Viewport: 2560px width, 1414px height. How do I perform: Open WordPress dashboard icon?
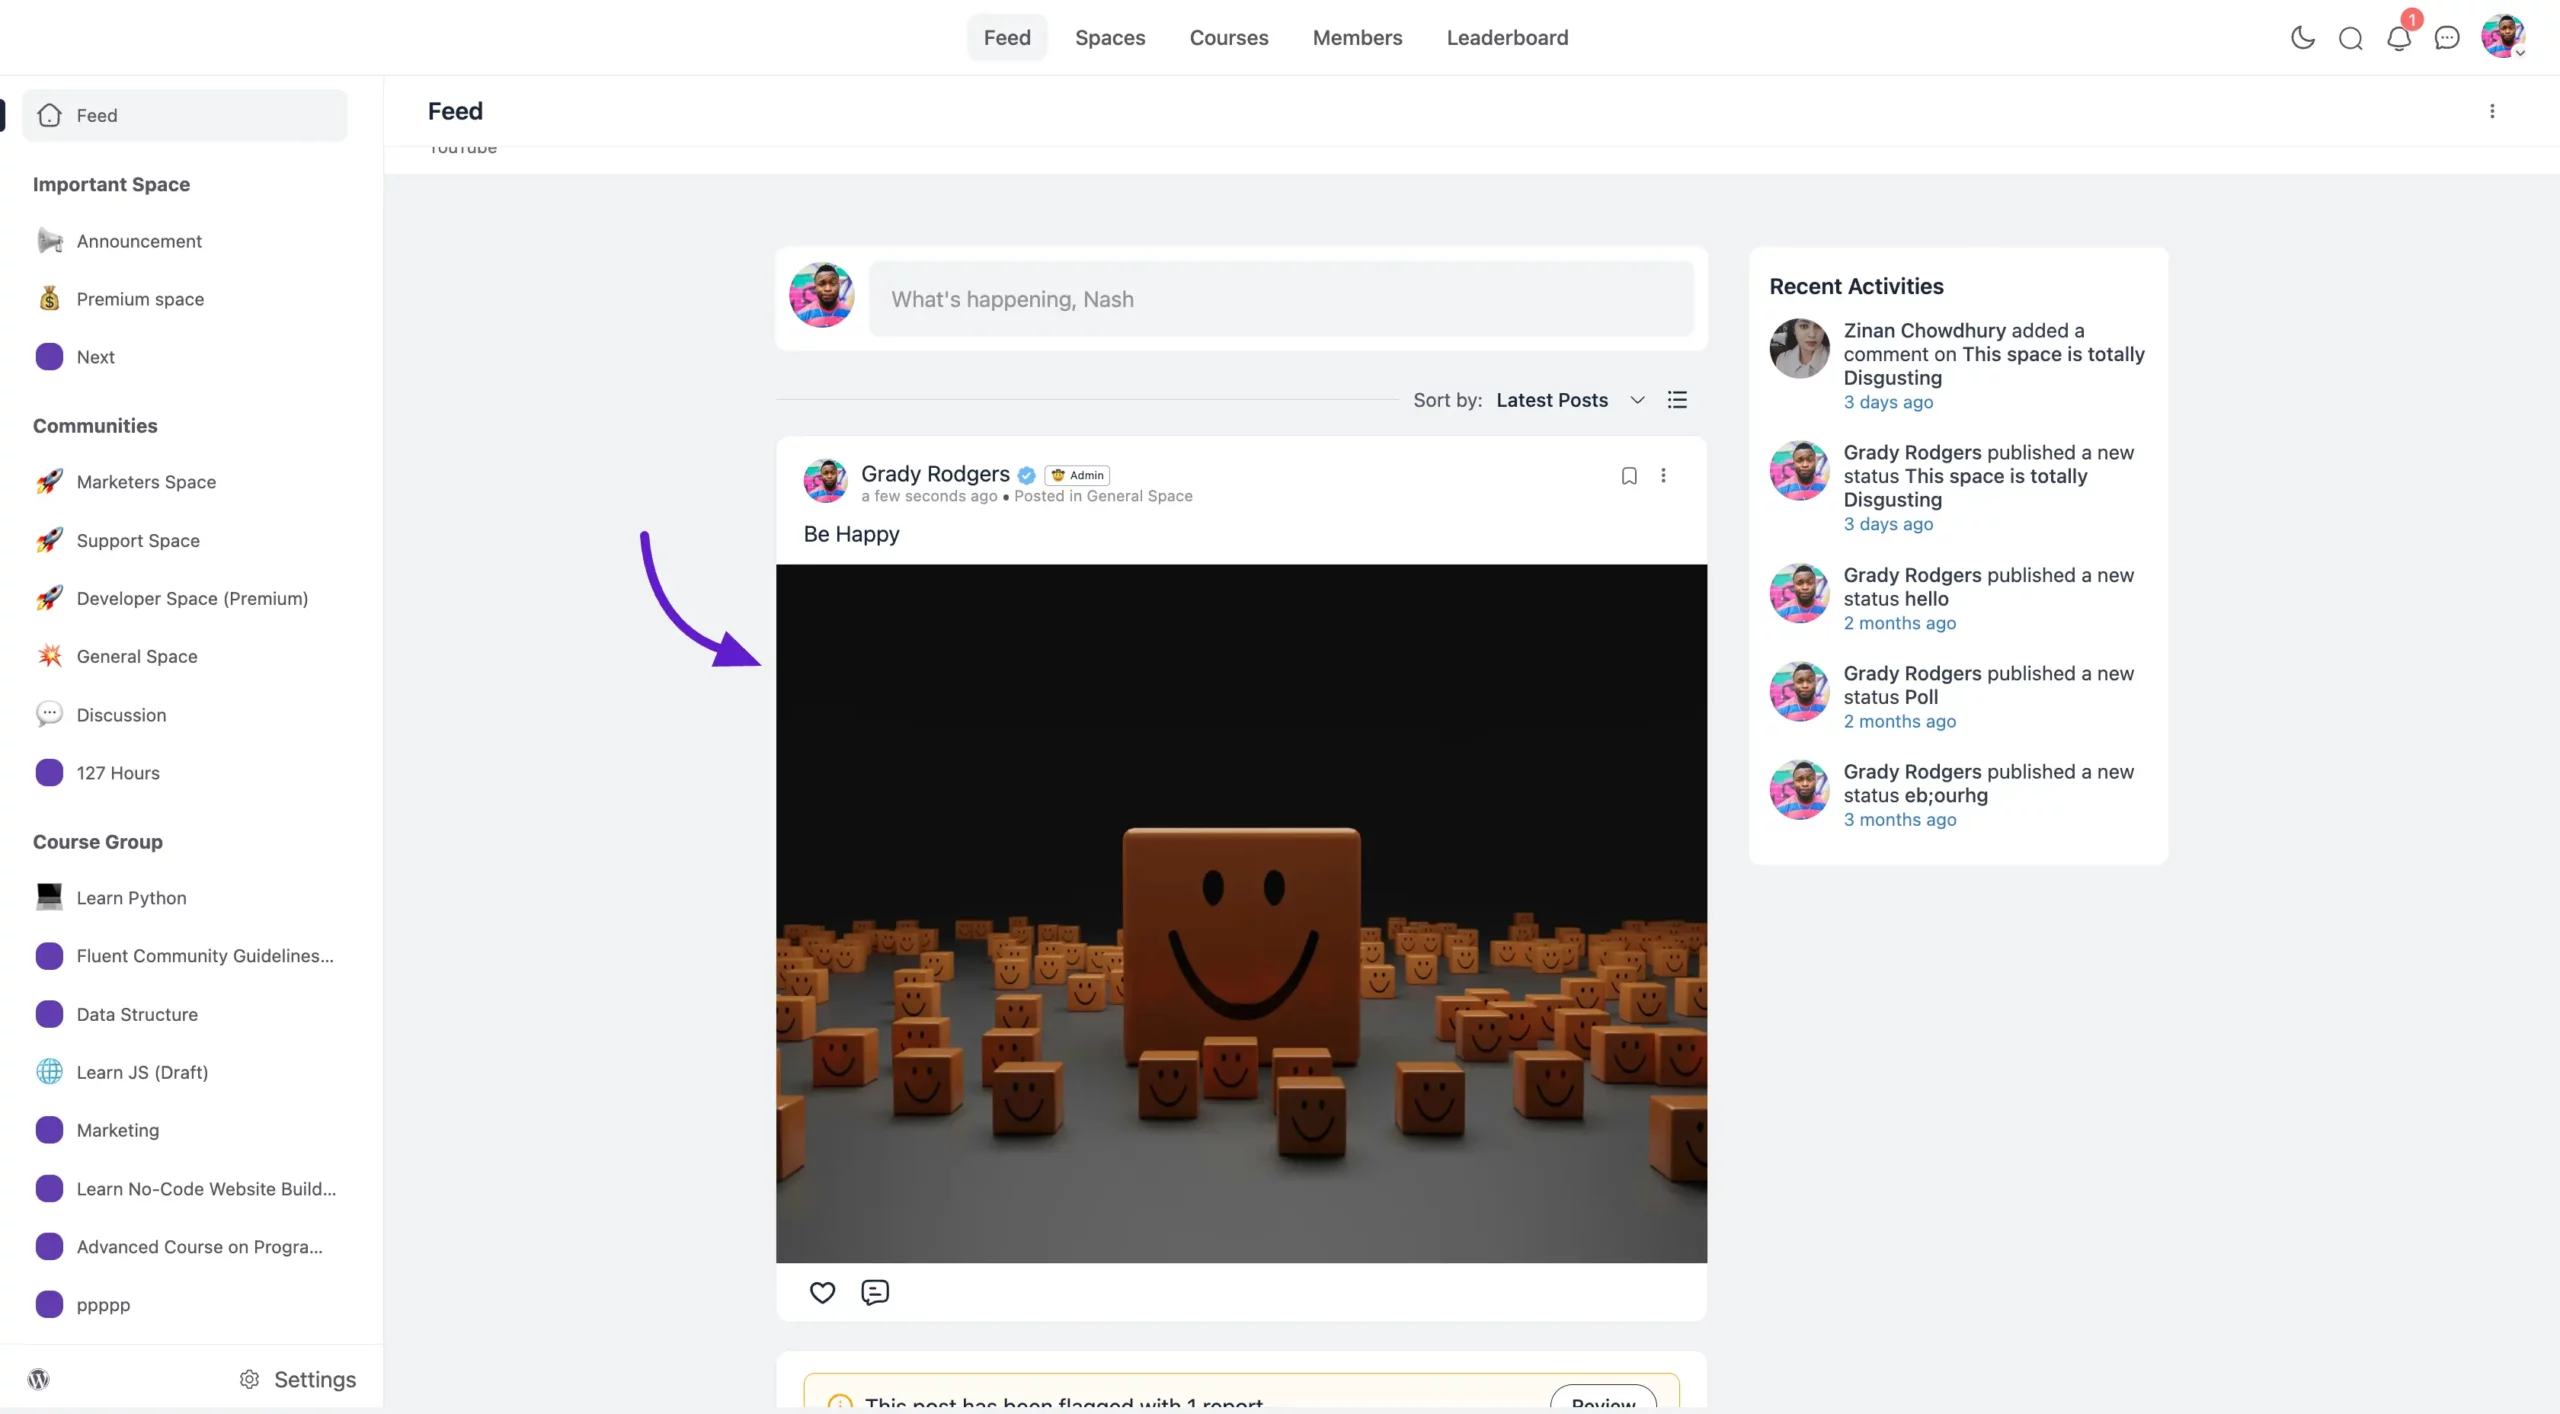[x=39, y=1379]
